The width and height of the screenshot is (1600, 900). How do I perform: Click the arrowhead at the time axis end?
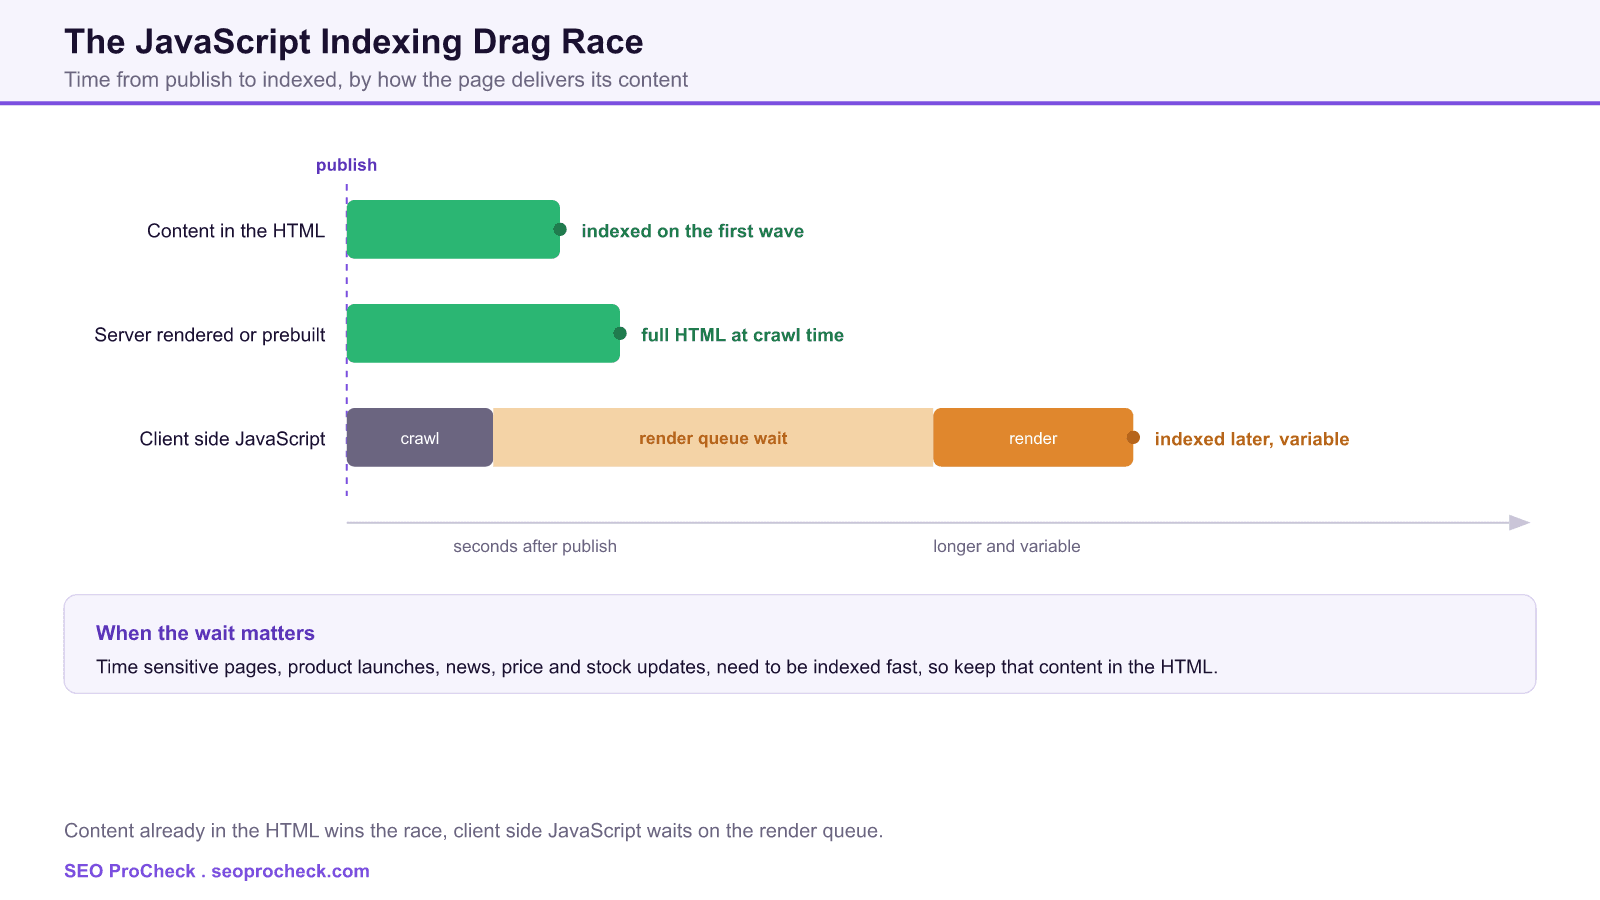click(x=1520, y=522)
